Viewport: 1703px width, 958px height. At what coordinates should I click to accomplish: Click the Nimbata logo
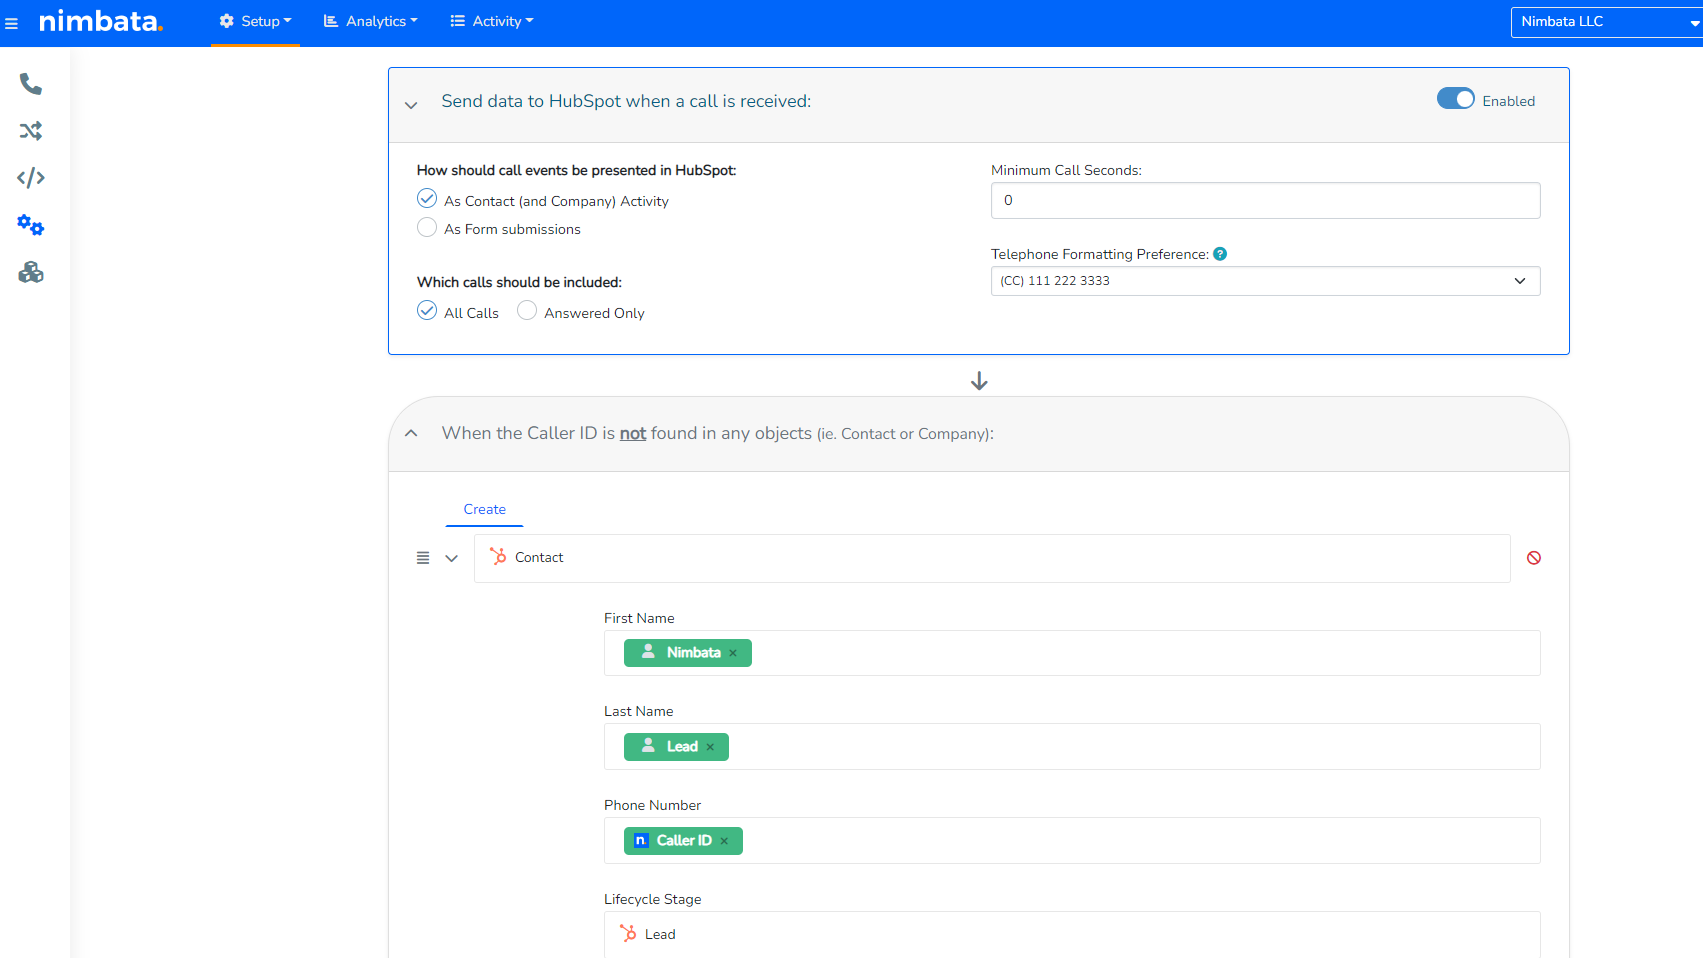coord(100,21)
